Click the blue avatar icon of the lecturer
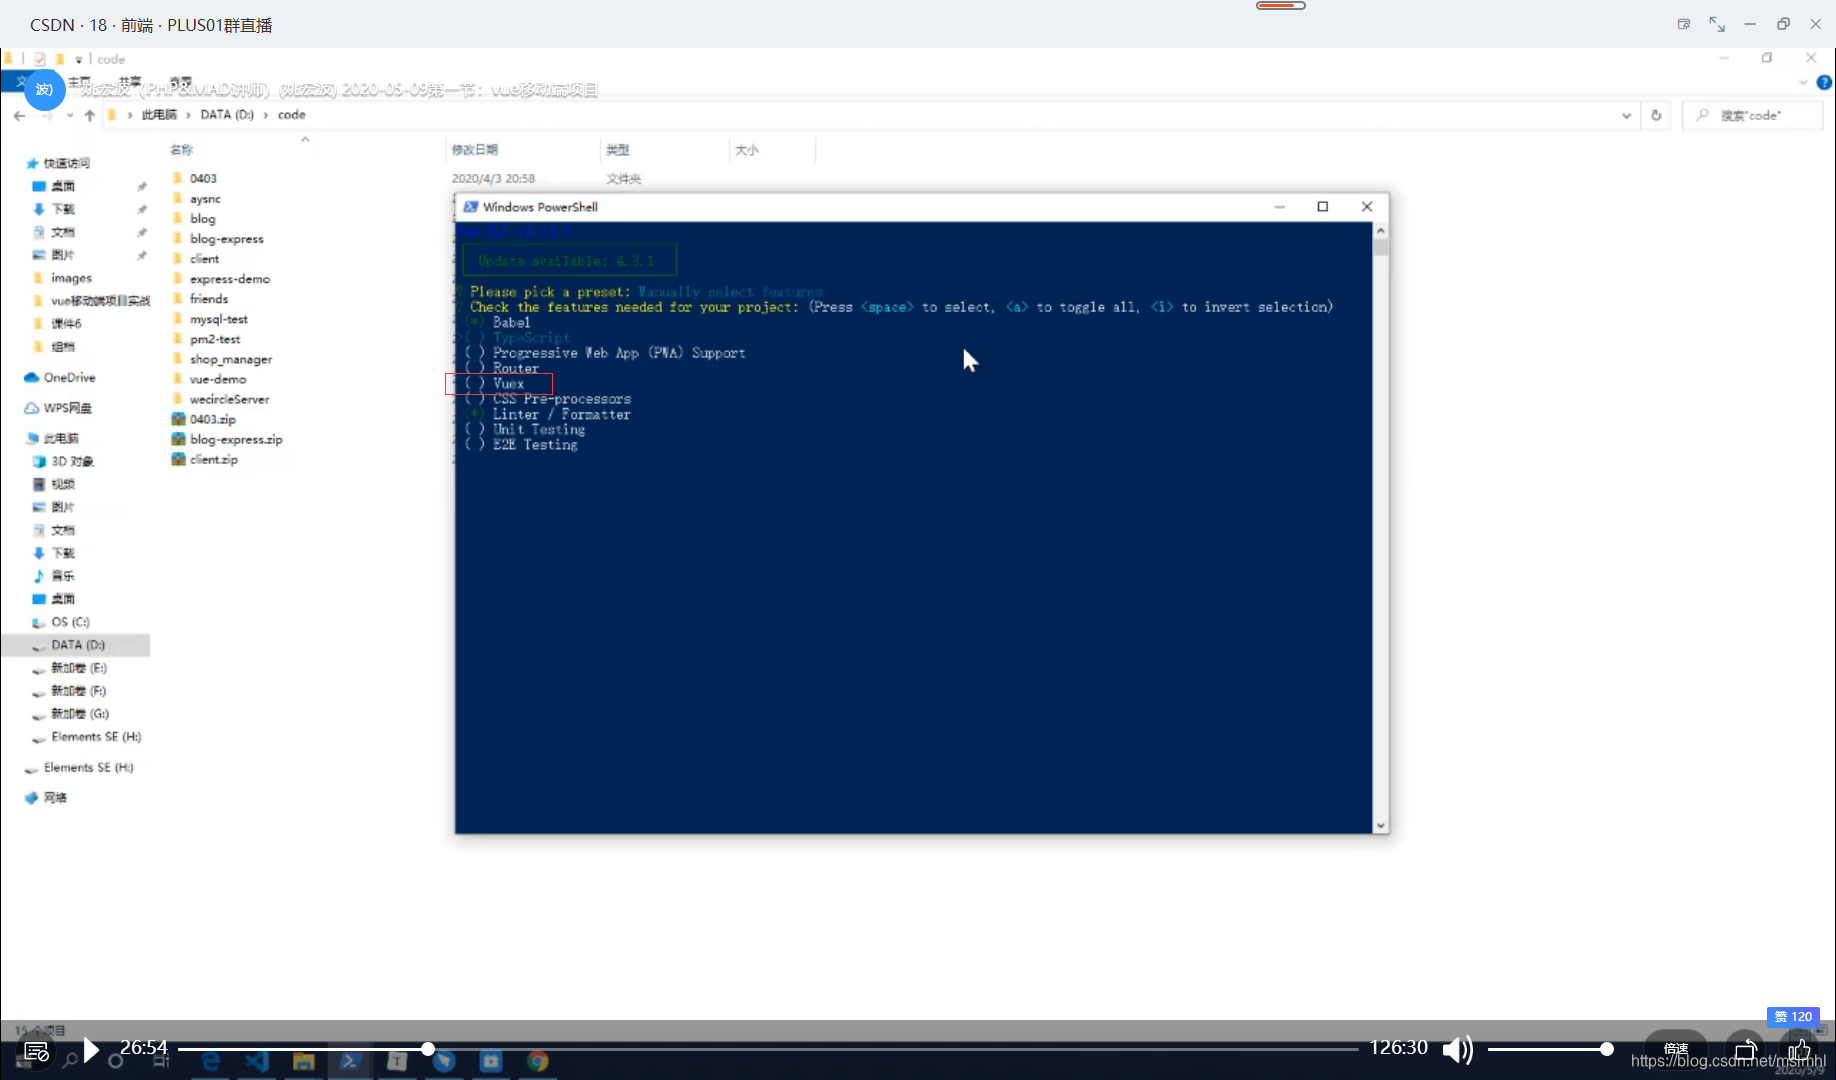Screen dimensions: 1836x1080 coord(45,90)
